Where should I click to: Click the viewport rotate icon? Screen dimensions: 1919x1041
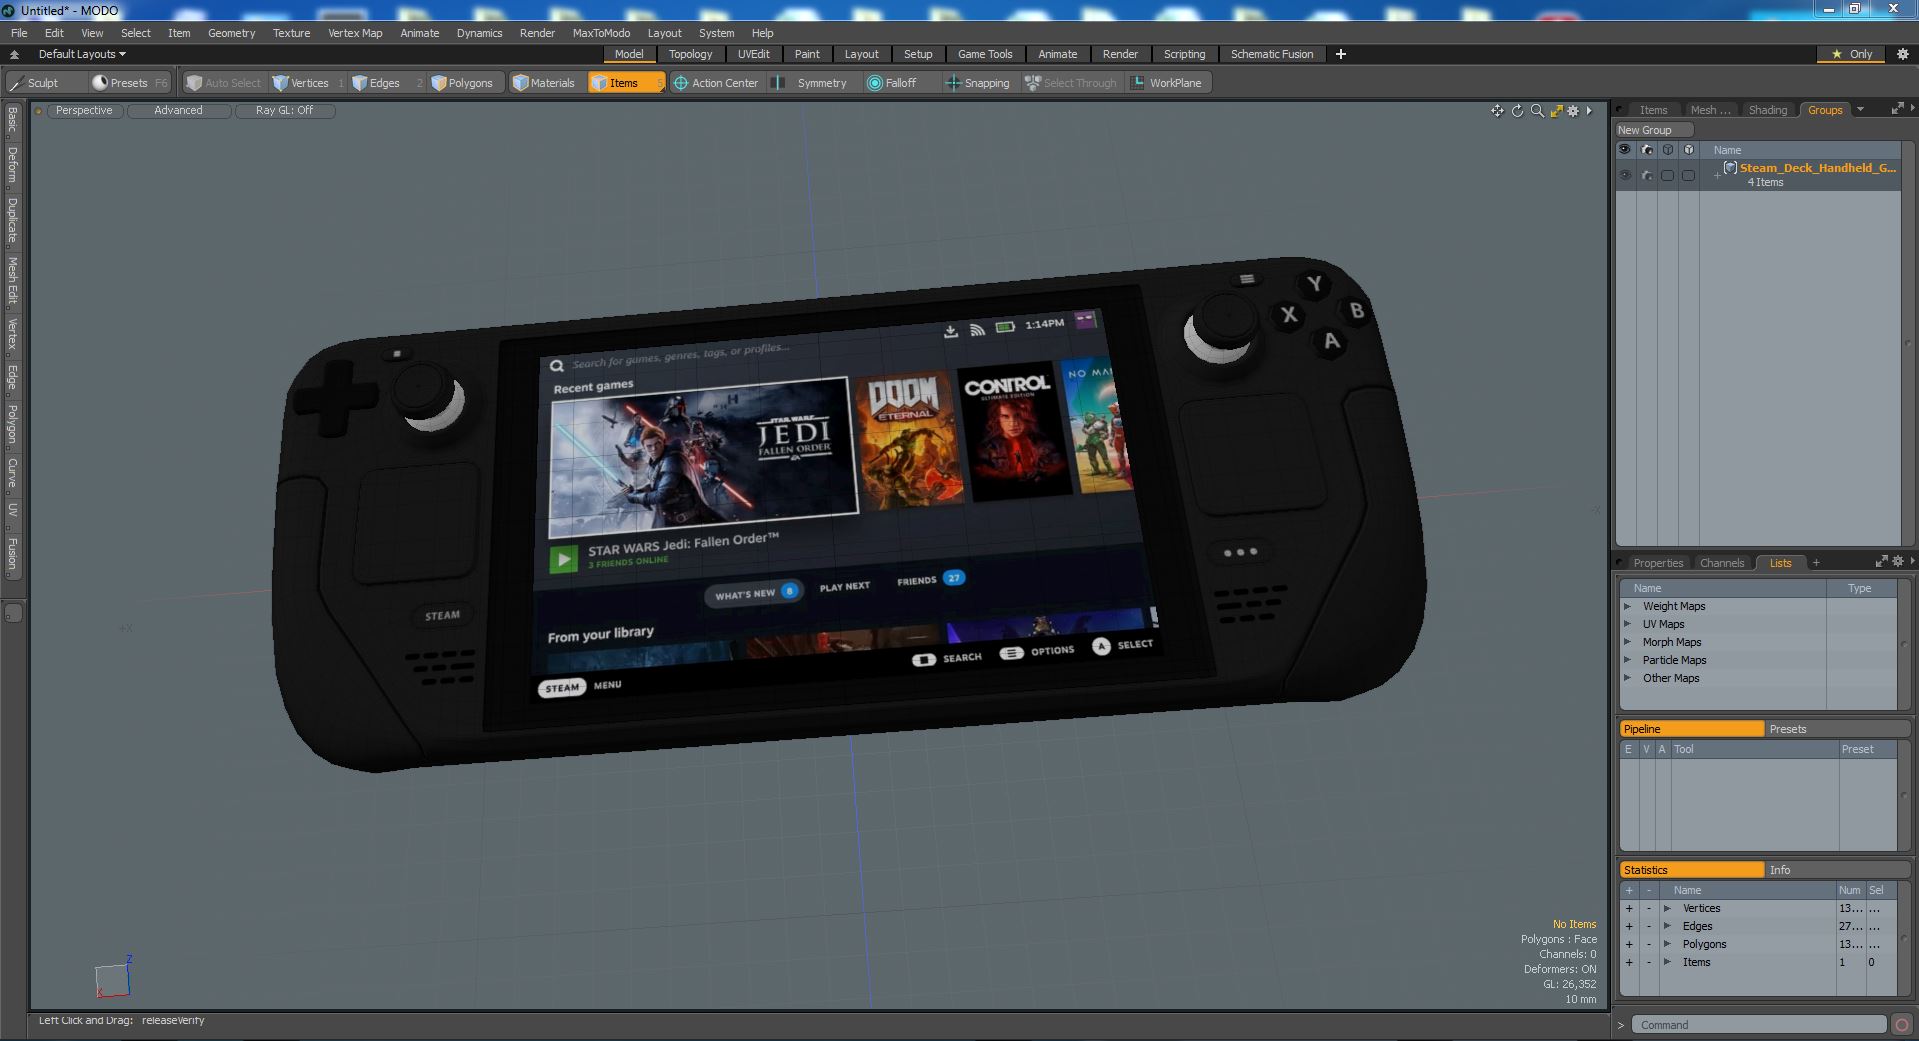pos(1517,111)
